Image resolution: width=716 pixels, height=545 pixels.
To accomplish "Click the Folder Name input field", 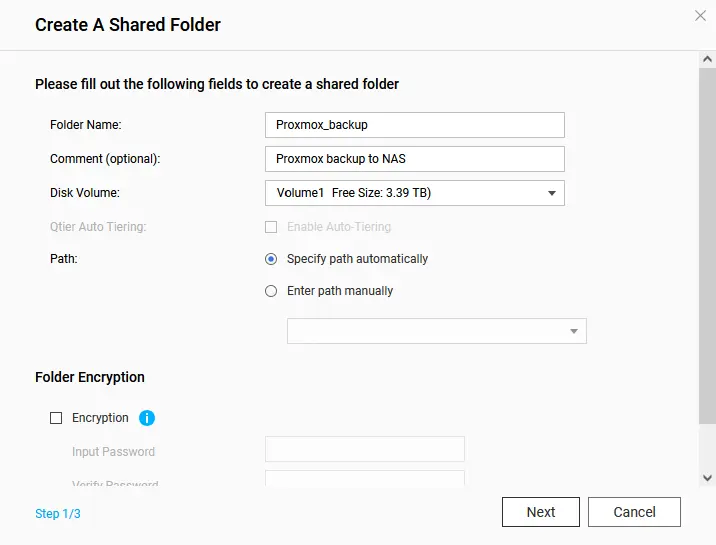I will pos(415,125).
